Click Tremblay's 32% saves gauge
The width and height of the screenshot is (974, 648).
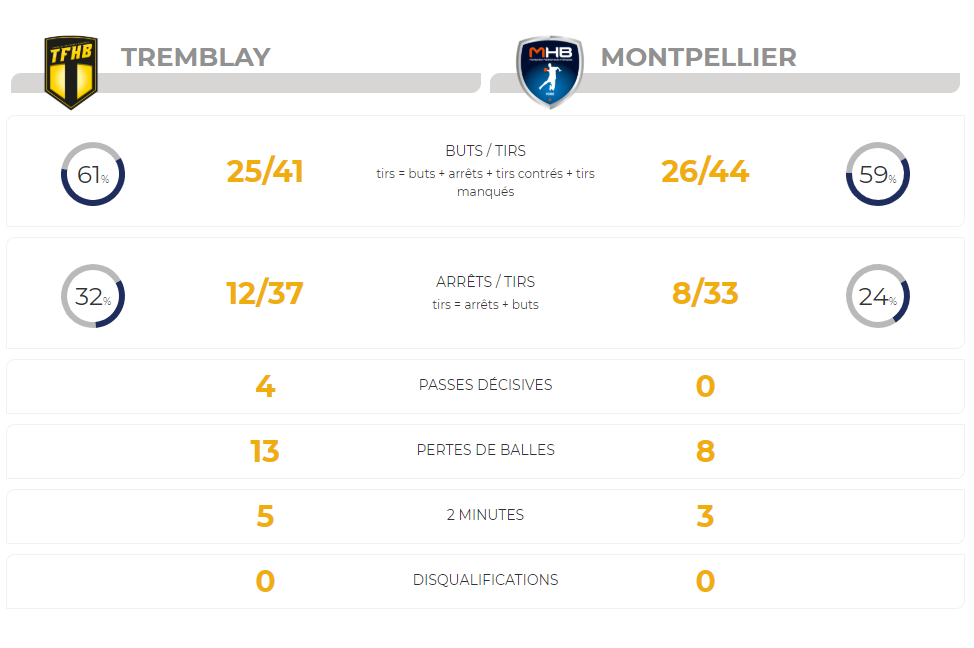[93, 296]
